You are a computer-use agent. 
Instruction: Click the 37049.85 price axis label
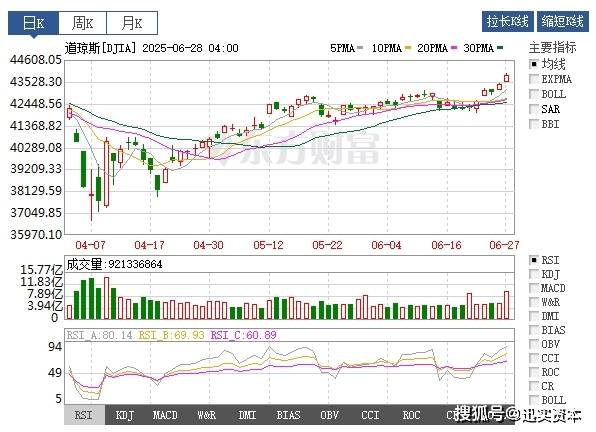click(x=36, y=212)
